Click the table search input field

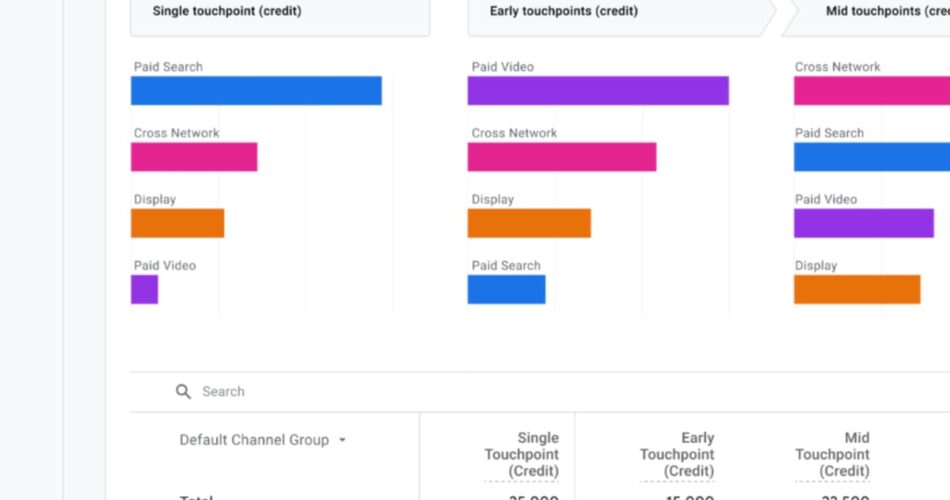point(400,392)
